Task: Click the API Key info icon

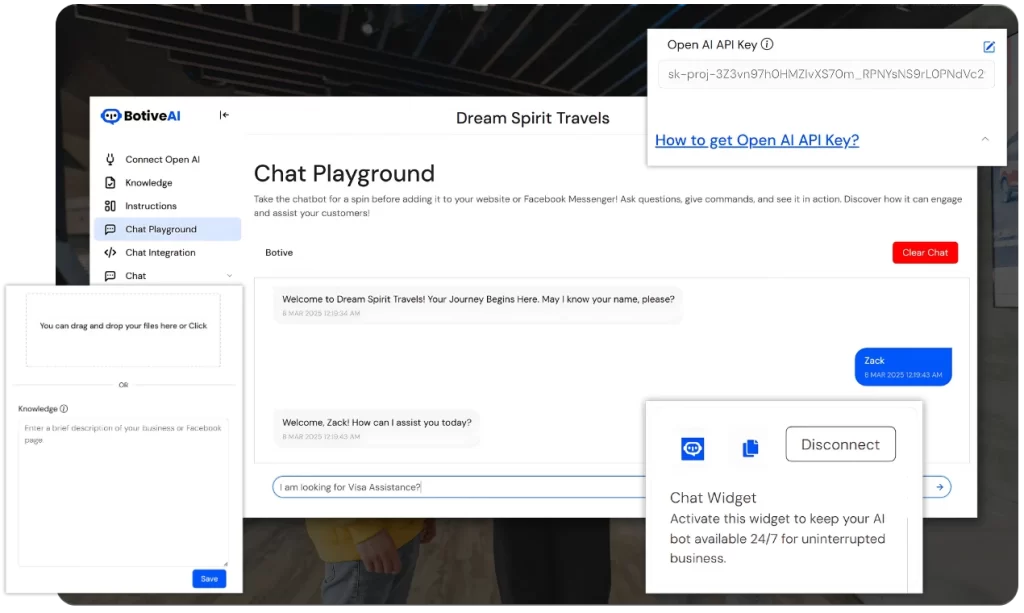Action: [x=767, y=44]
